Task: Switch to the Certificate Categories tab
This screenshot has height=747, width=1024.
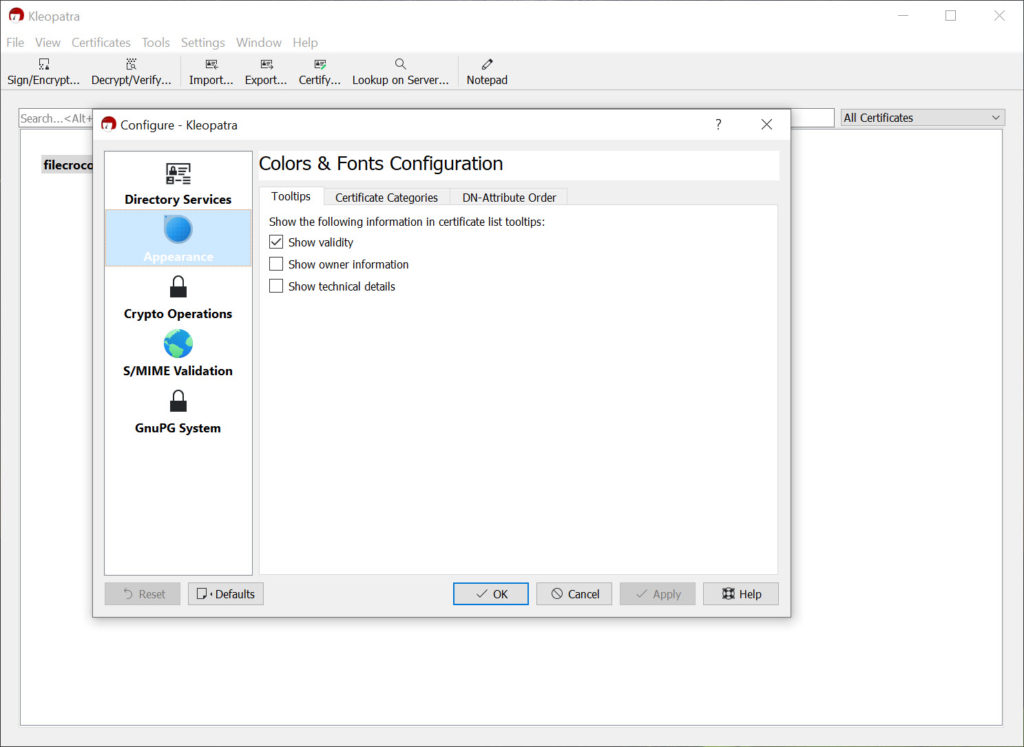Action: [387, 197]
